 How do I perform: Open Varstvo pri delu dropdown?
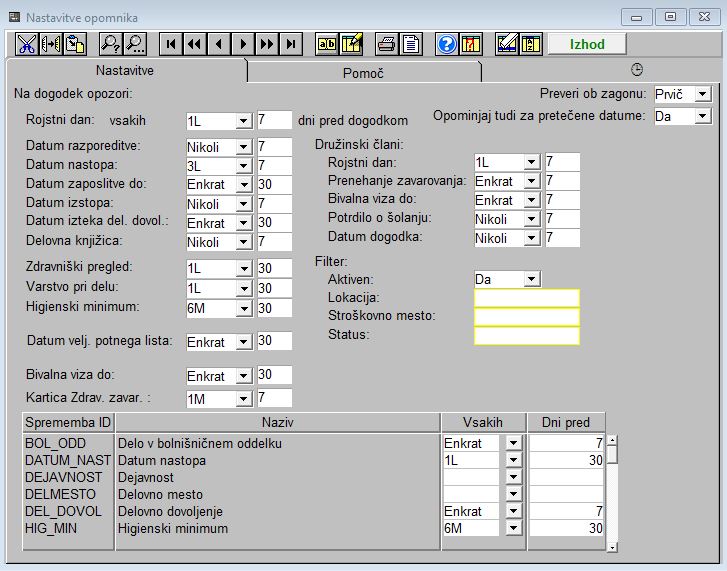pyautogui.click(x=243, y=288)
